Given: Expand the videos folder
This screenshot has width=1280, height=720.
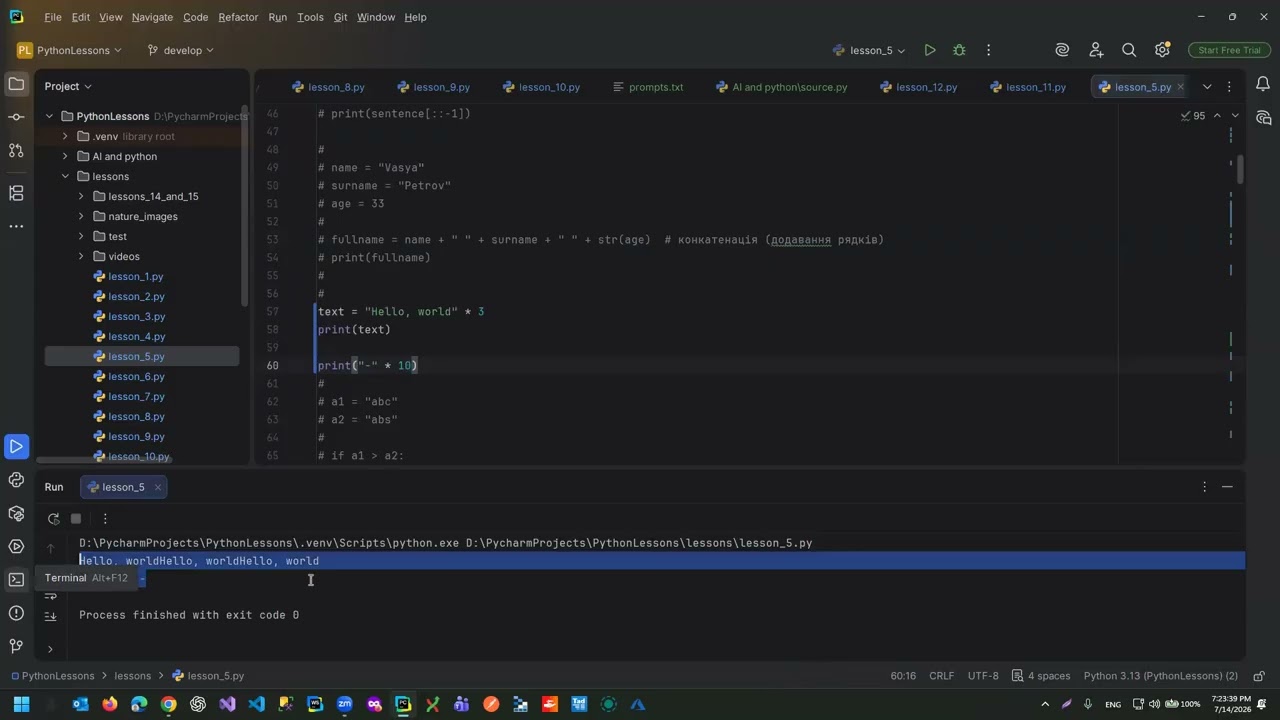Looking at the screenshot, I should 81,256.
